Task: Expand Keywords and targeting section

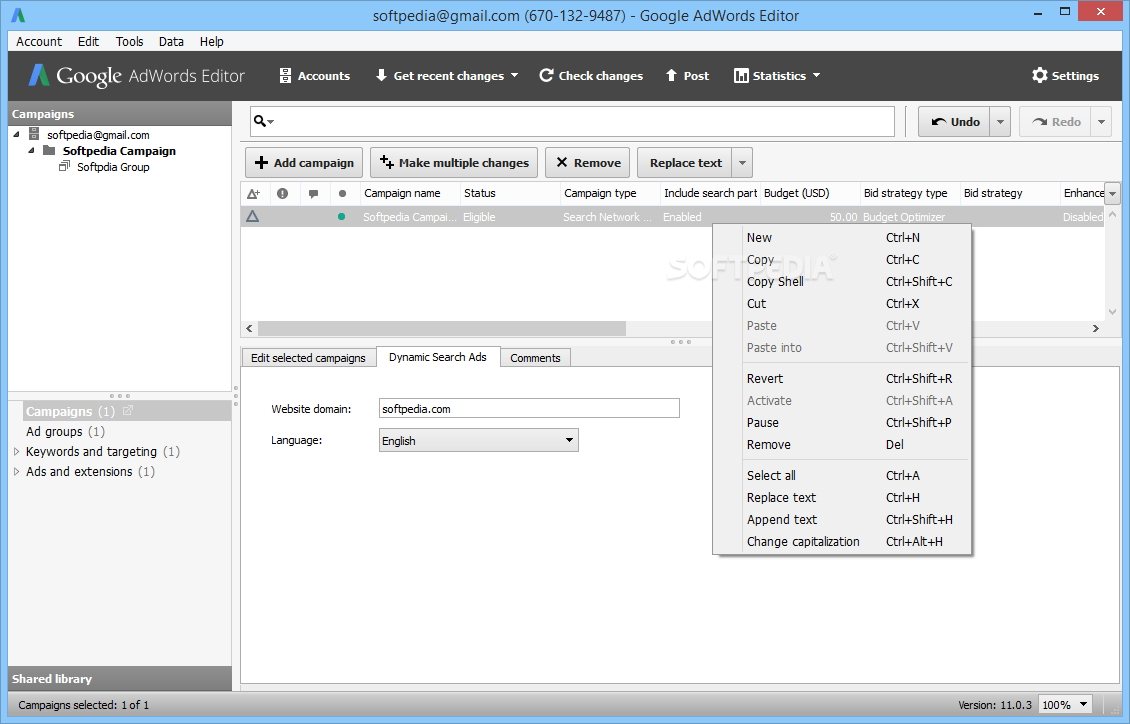Action: tap(17, 452)
